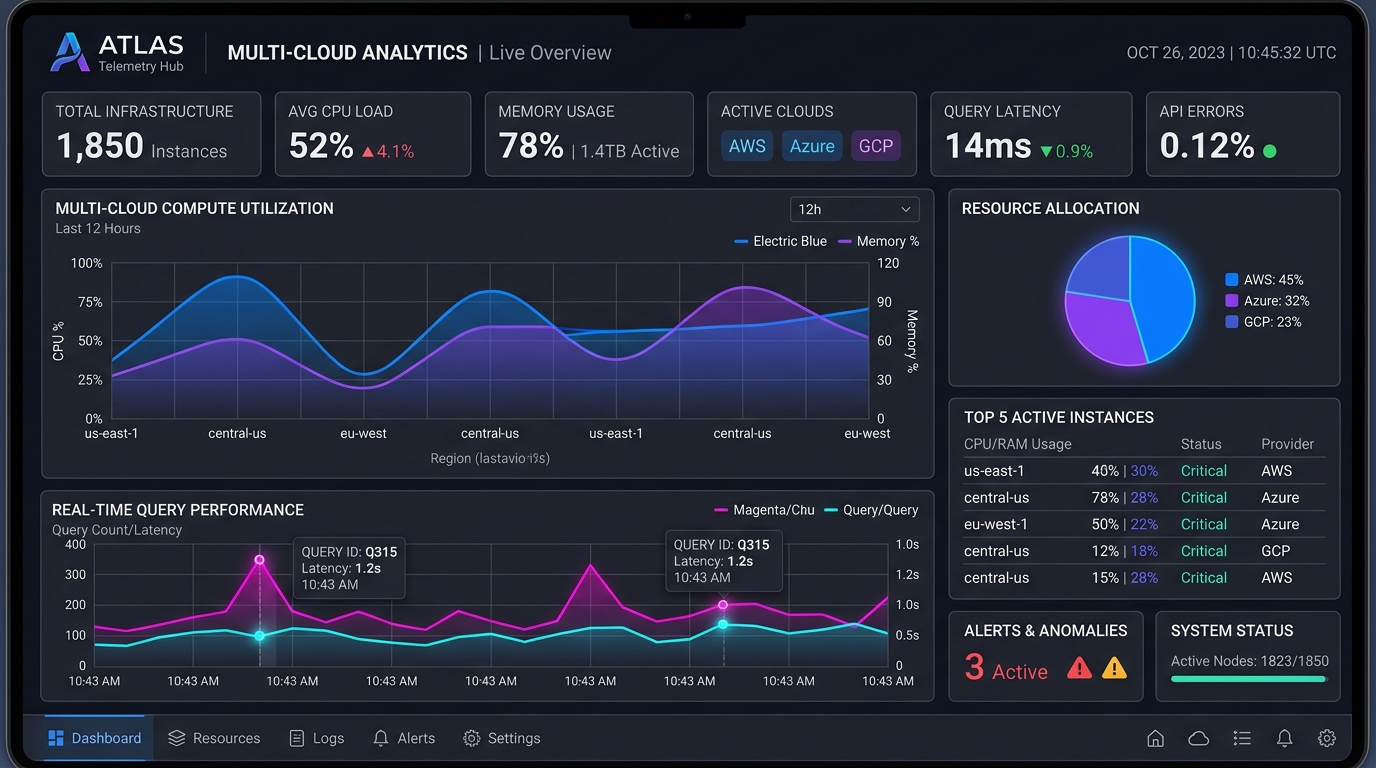Select the AWS cloud badge
Screen dimensions: 1376x768
click(x=747, y=146)
